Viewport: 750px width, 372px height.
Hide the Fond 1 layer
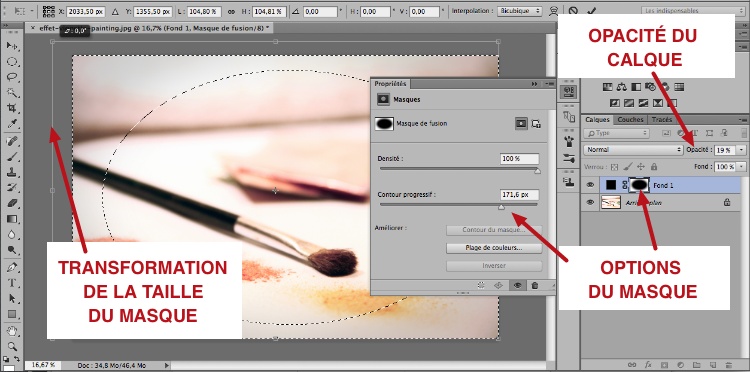pyautogui.click(x=590, y=185)
